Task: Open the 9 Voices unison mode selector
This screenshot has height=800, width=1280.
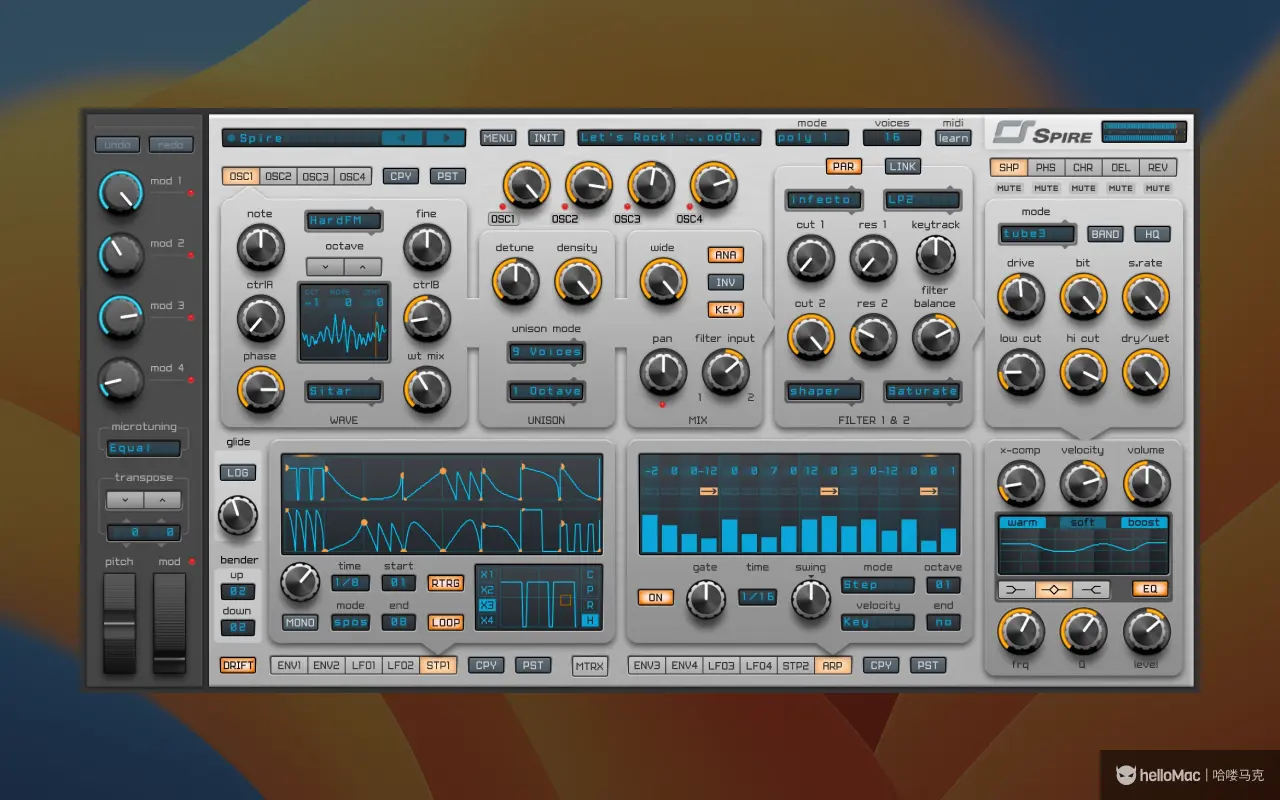Action: point(545,352)
